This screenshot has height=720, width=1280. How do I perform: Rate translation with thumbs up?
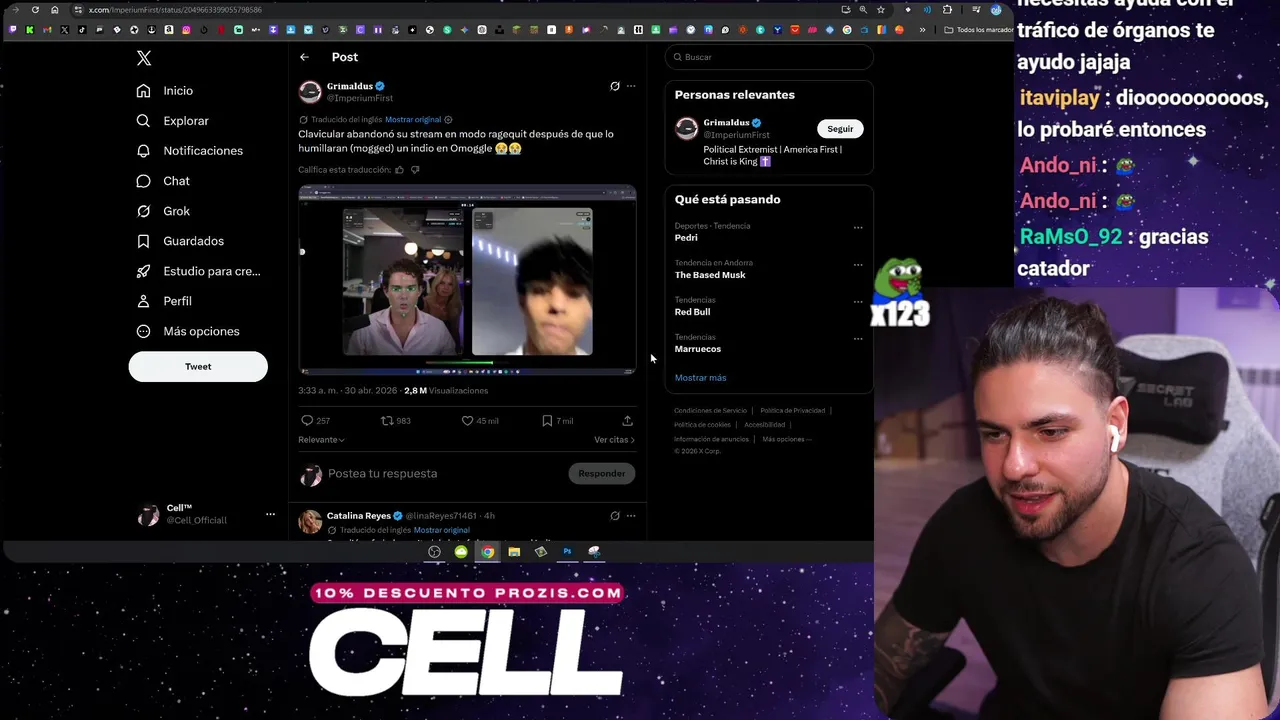(x=399, y=170)
